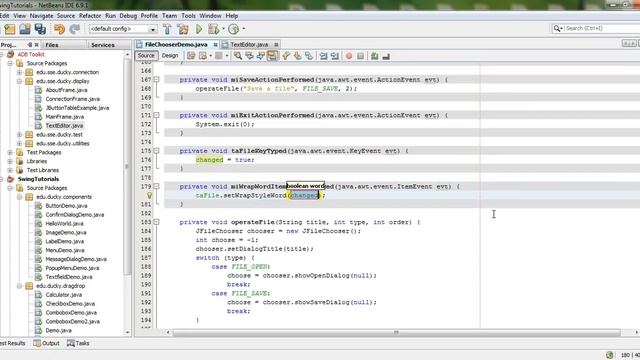Collapse the taFileKeyTyped method fold

[x=156, y=151]
